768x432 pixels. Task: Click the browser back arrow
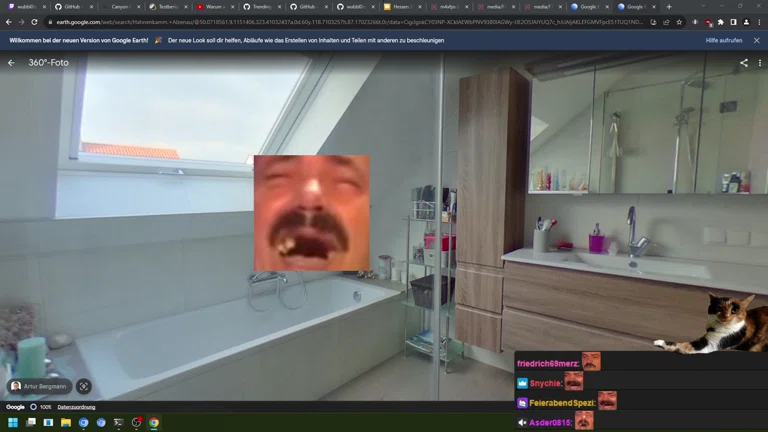[9, 22]
